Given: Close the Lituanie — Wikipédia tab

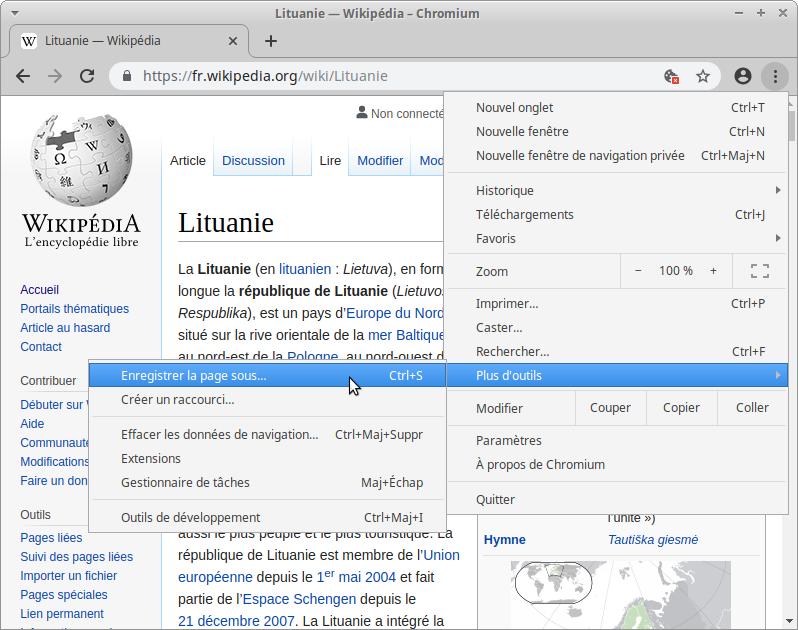Looking at the screenshot, I should (234, 41).
